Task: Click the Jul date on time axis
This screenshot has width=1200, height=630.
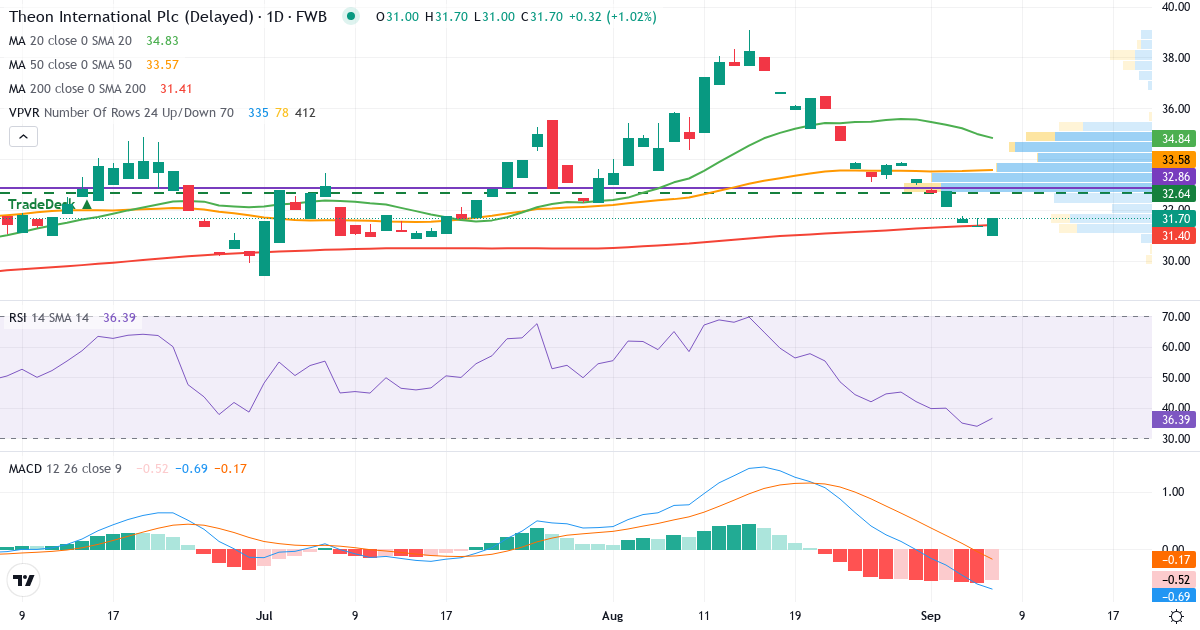Action: (264, 616)
